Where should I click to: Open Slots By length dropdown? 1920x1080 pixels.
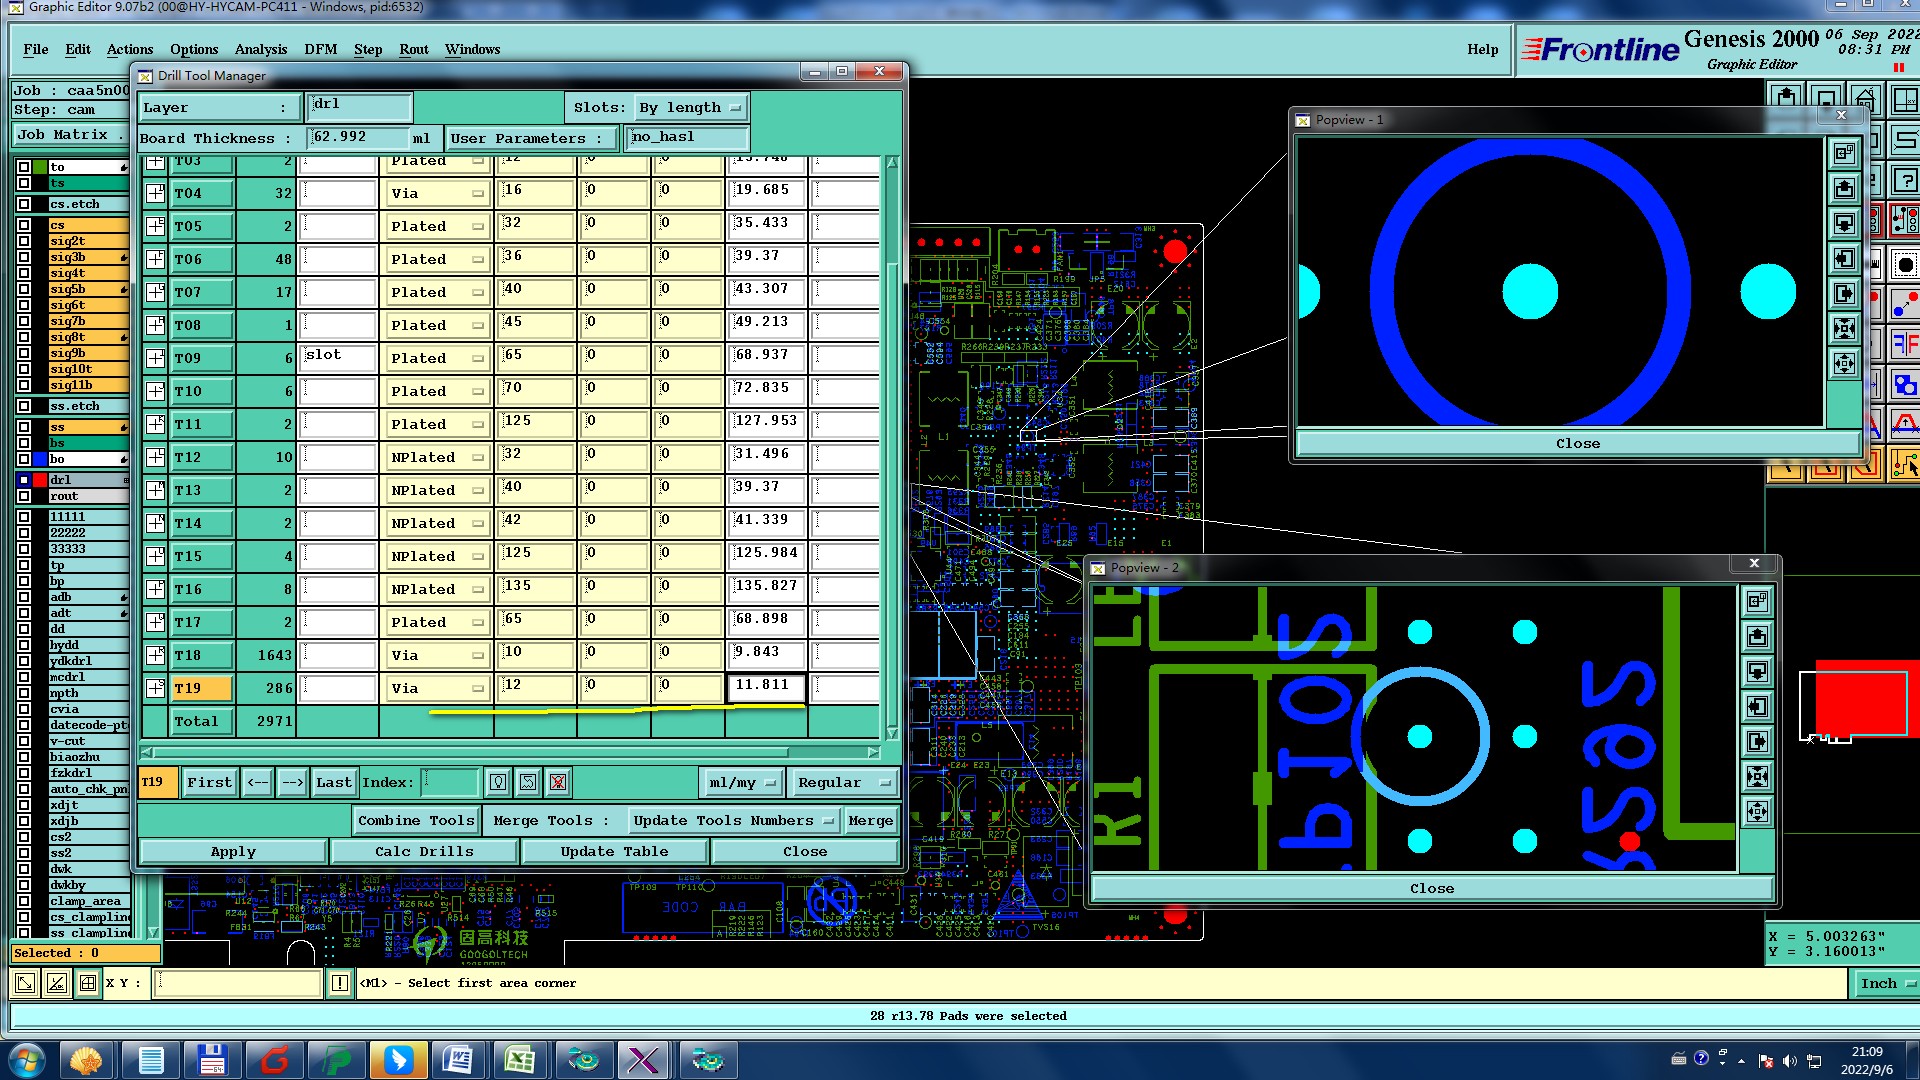pos(691,108)
